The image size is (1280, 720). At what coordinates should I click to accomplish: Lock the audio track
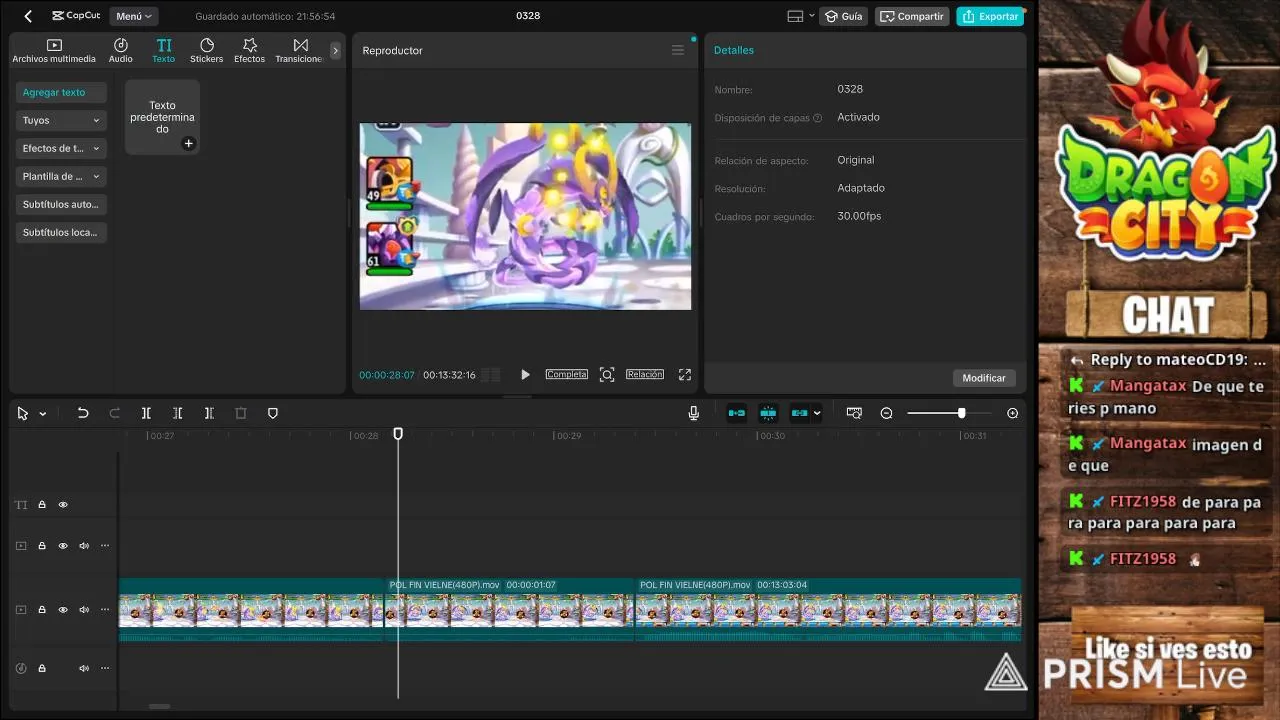coord(42,668)
